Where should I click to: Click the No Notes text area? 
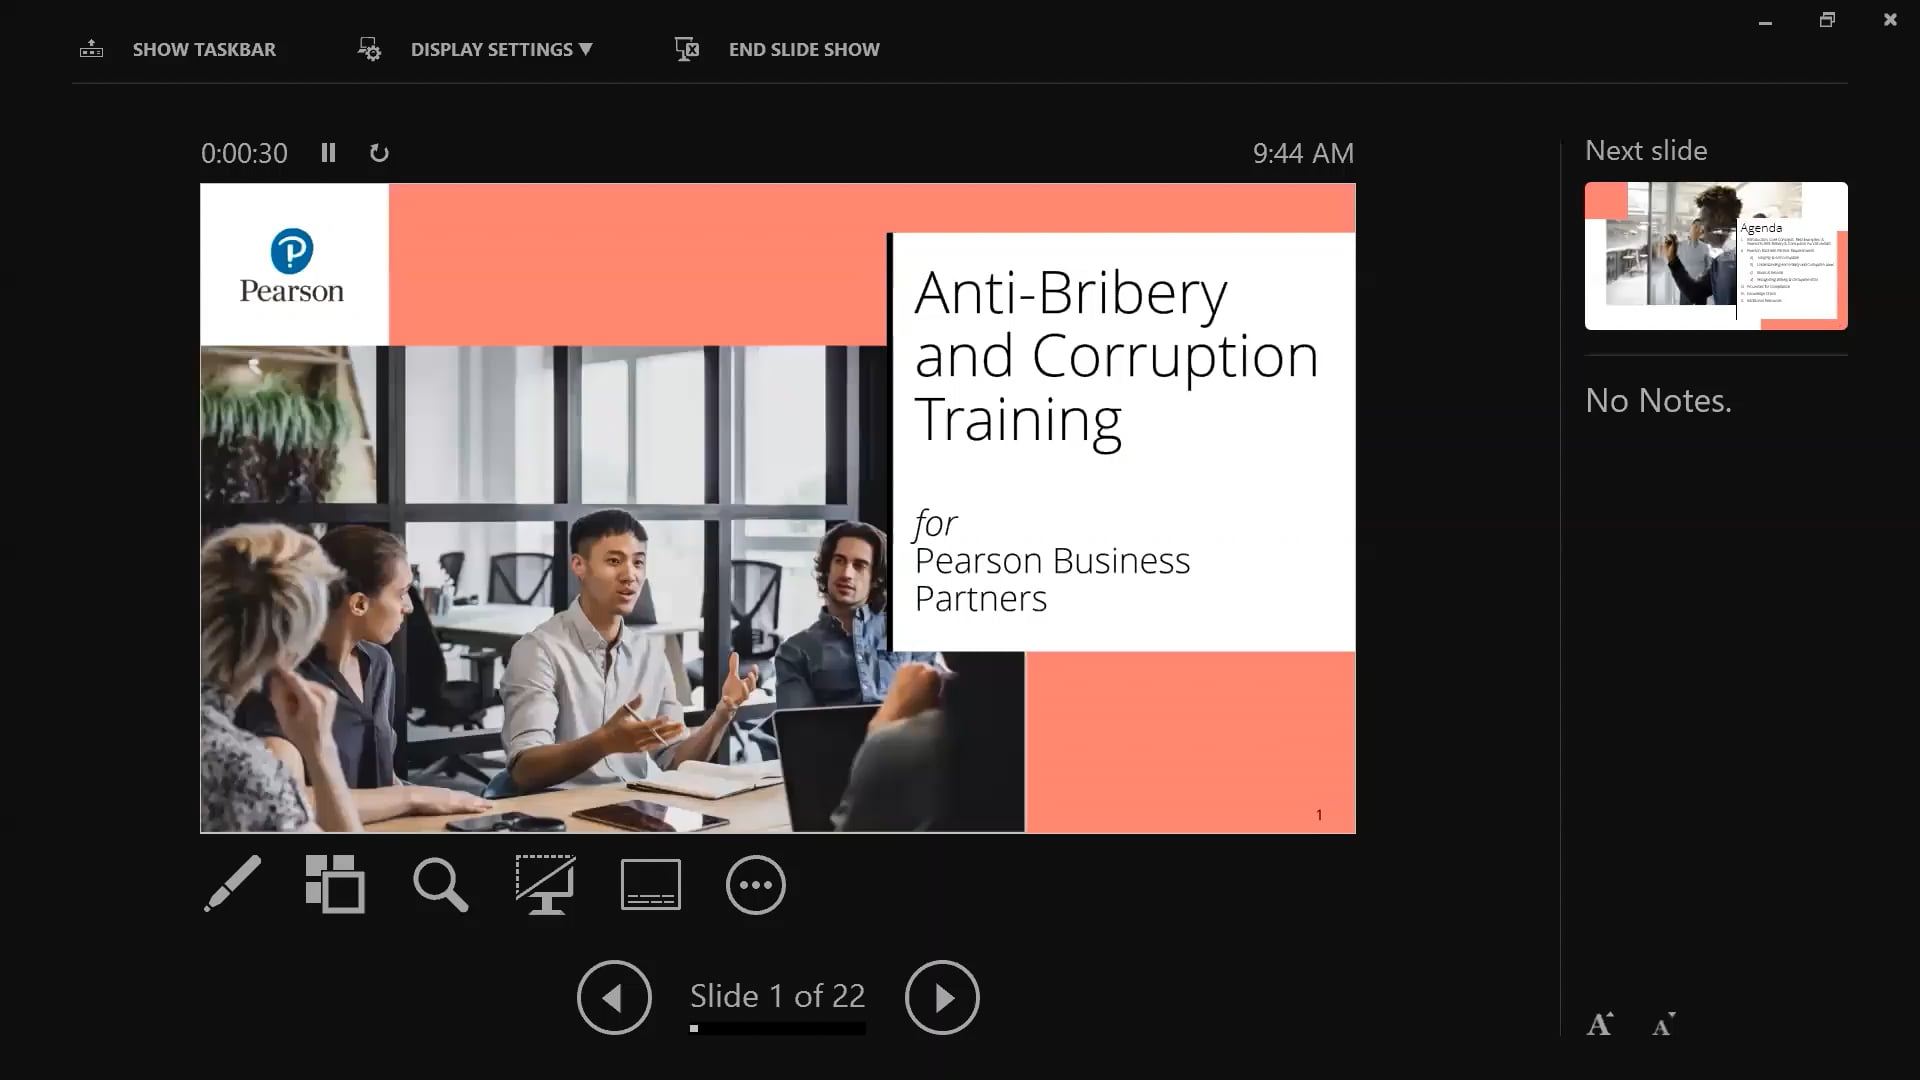[1658, 401]
